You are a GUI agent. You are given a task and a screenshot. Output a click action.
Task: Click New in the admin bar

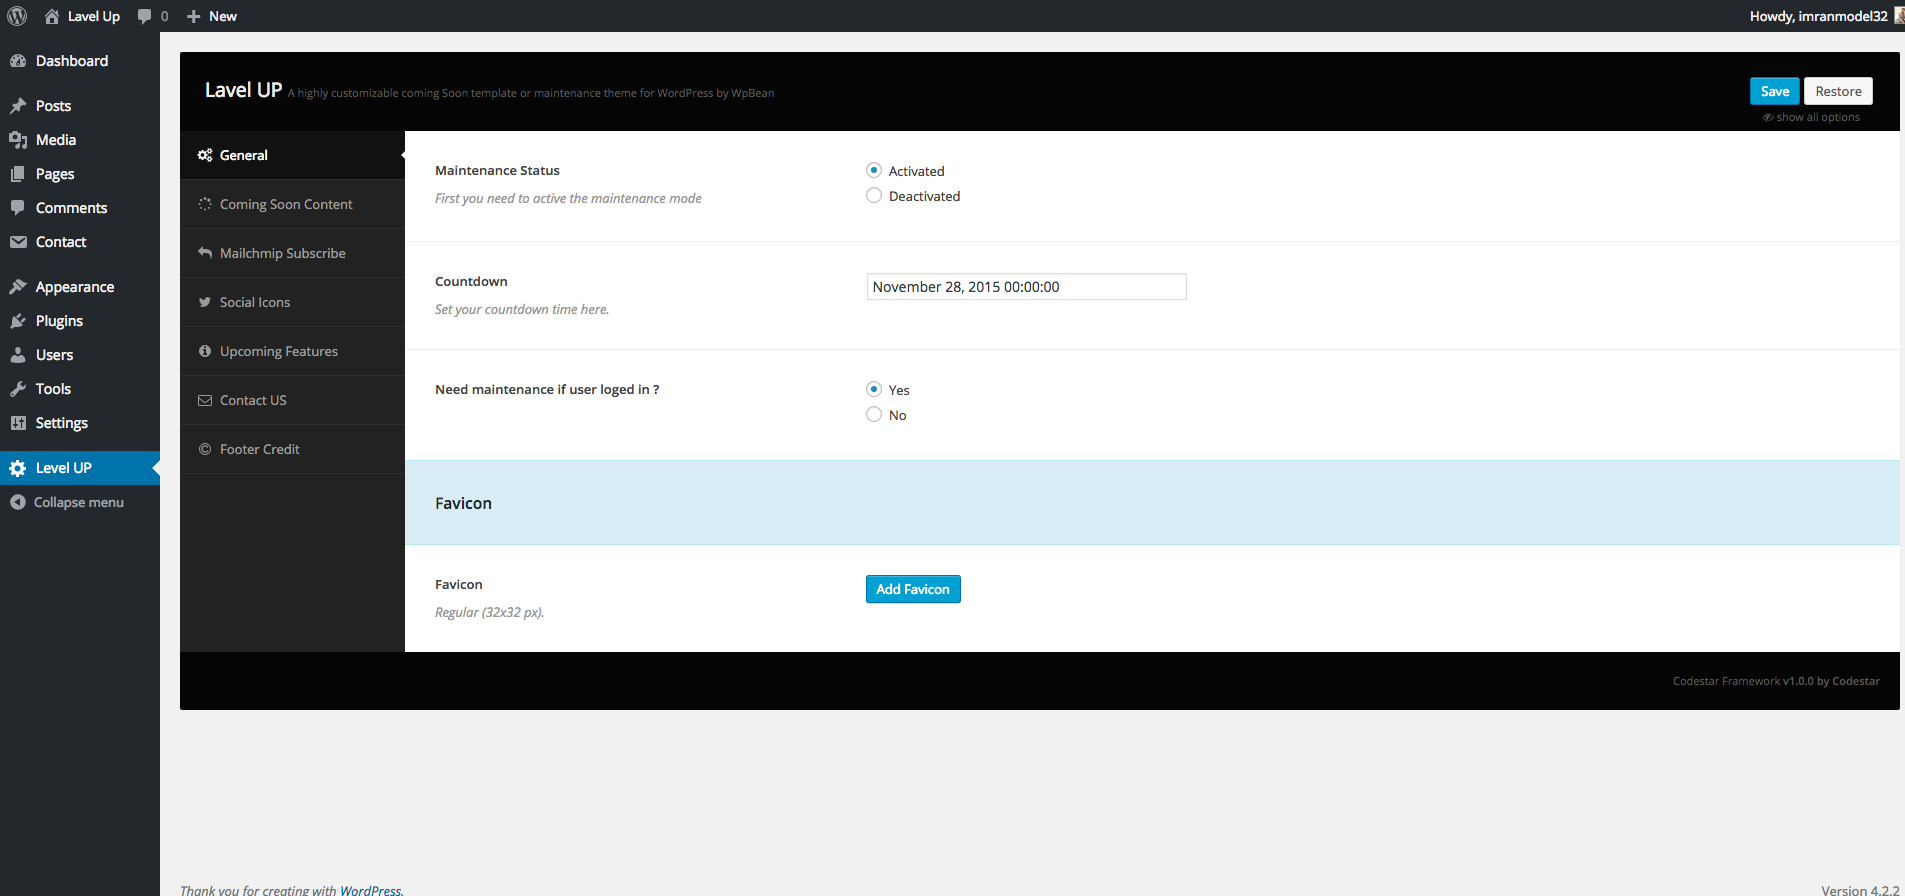[x=223, y=16]
